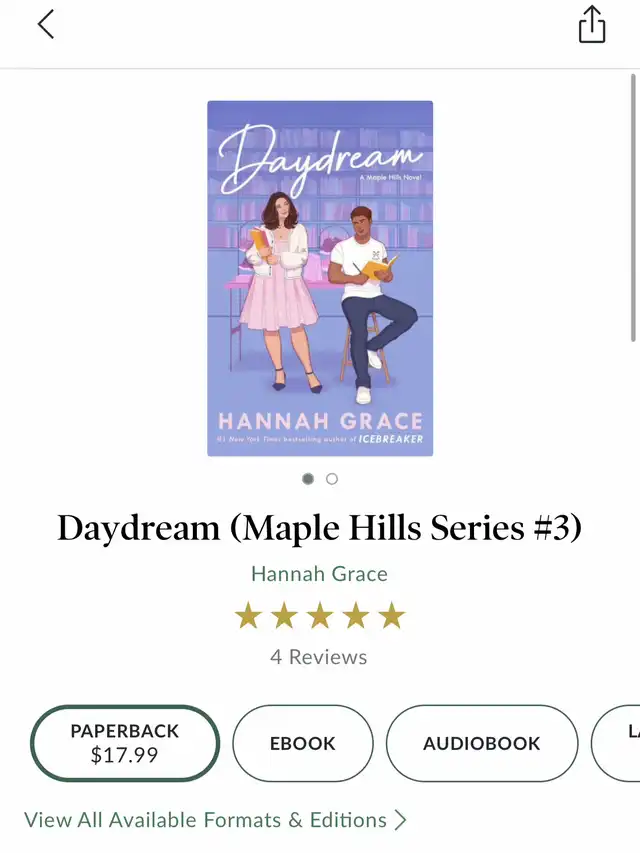The height and width of the screenshot is (853, 640).
Task: Tap the Daydream (Maple Hills Series #3) title
Action: [x=320, y=528]
